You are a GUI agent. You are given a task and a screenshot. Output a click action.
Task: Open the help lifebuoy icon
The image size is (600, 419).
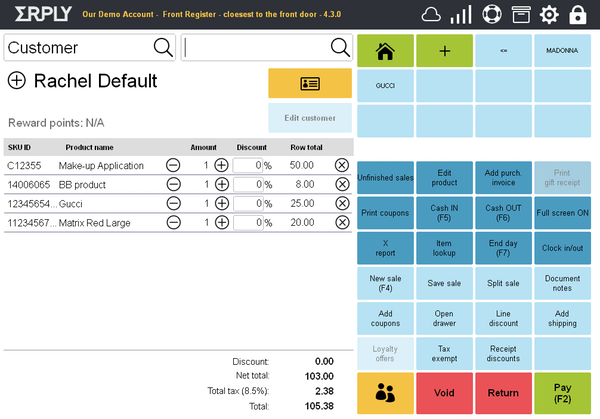490,15
